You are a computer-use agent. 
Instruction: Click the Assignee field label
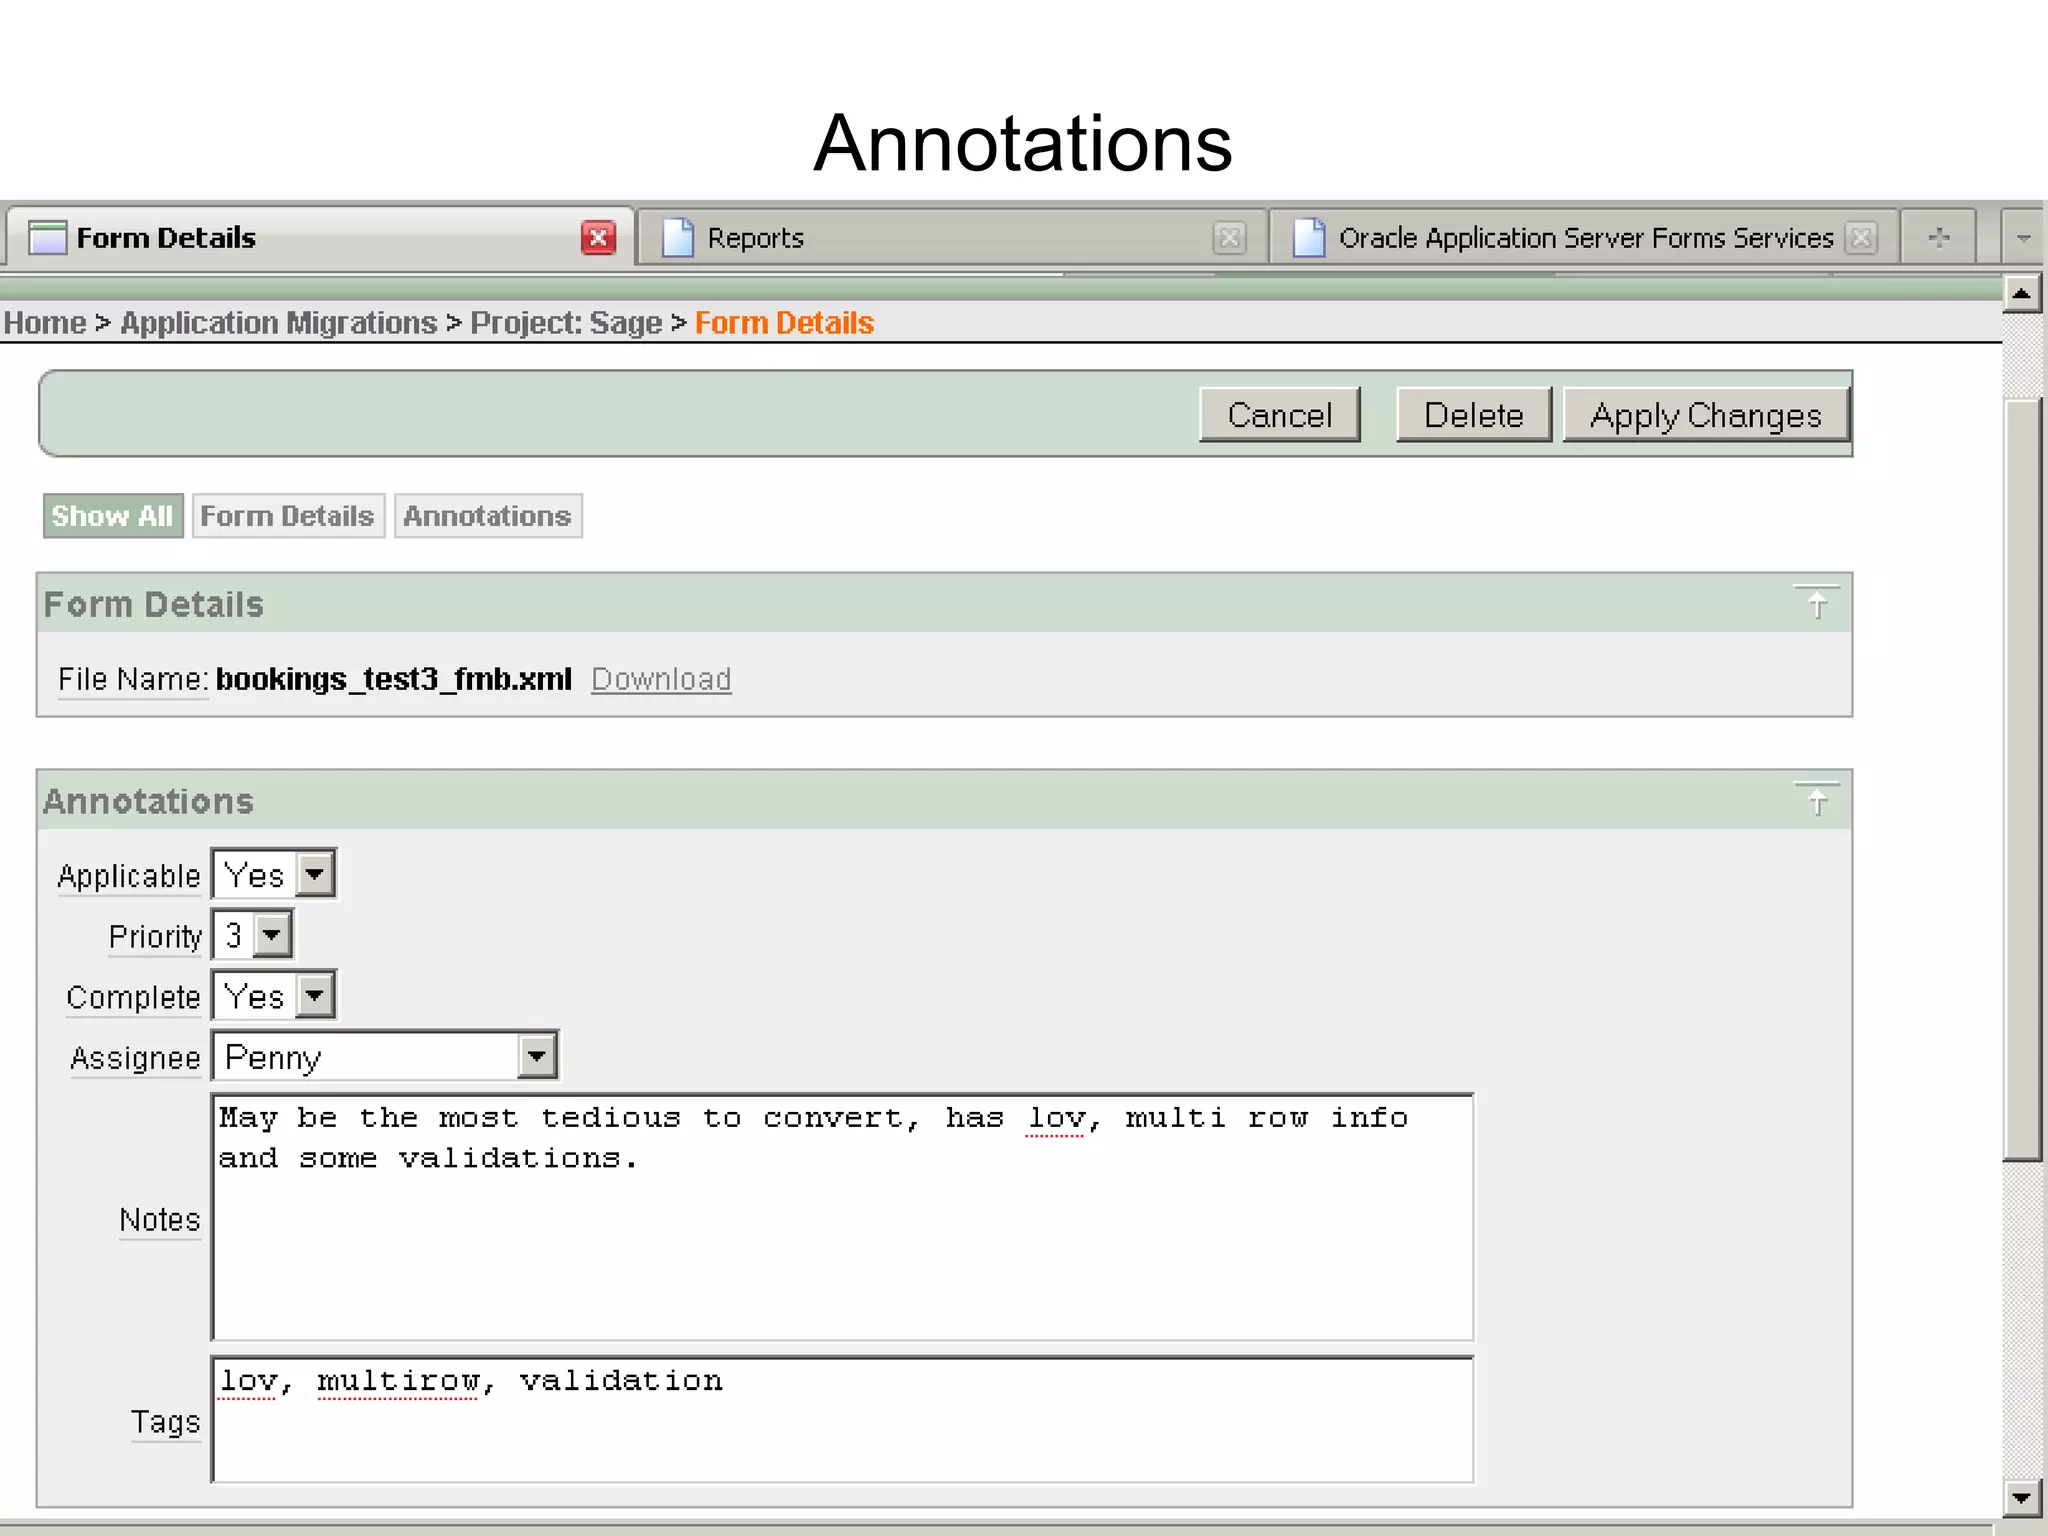point(135,1058)
